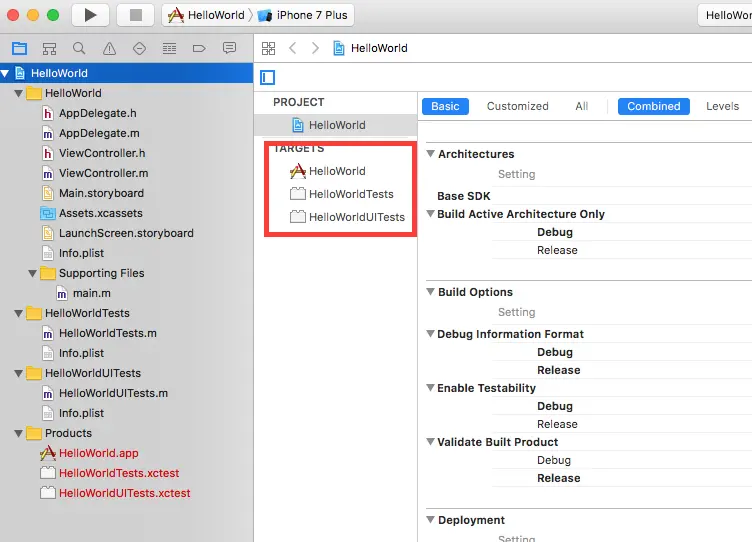
Task: Open Info.plist in HelloWorld folder
Action: (81, 253)
